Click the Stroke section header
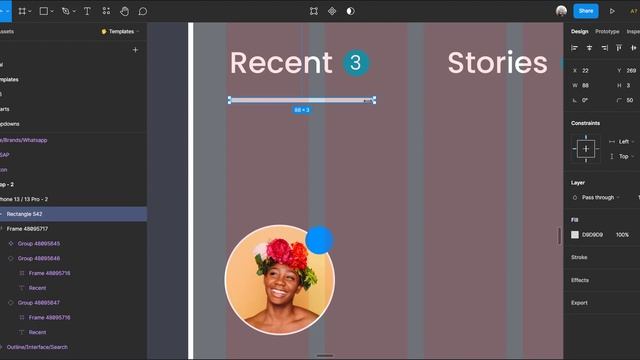Screen dimensions: 640x360 click(579, 257)
